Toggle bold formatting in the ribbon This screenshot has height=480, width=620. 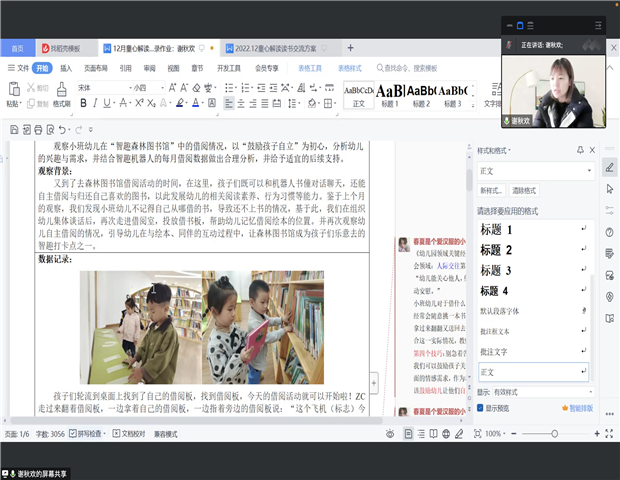pos(82,103)
